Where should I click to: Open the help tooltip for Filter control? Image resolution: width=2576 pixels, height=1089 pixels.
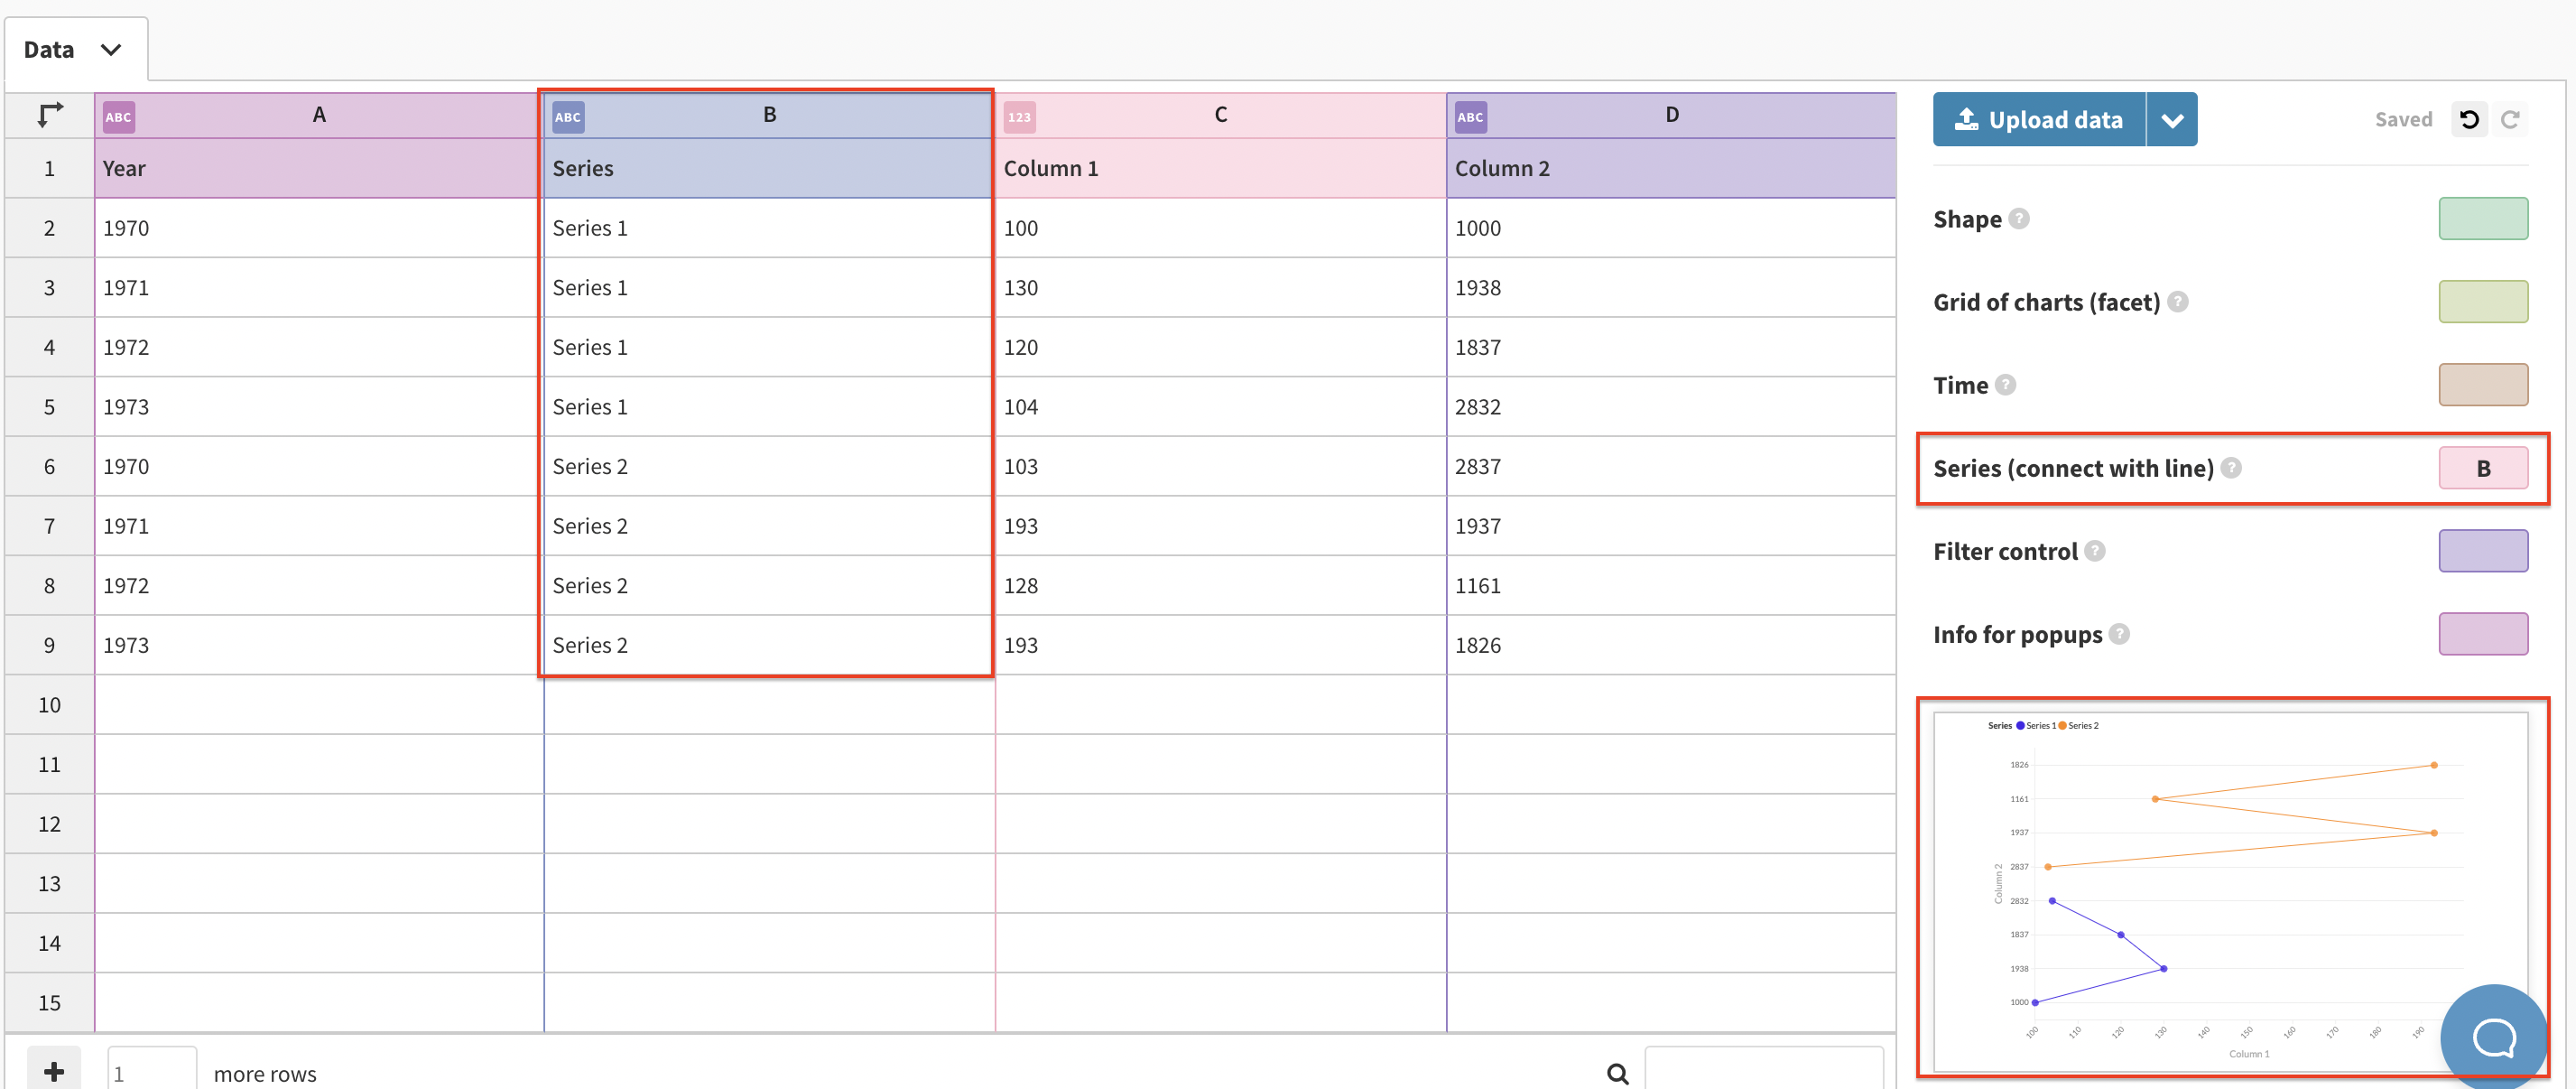[x=2095, y=551]
